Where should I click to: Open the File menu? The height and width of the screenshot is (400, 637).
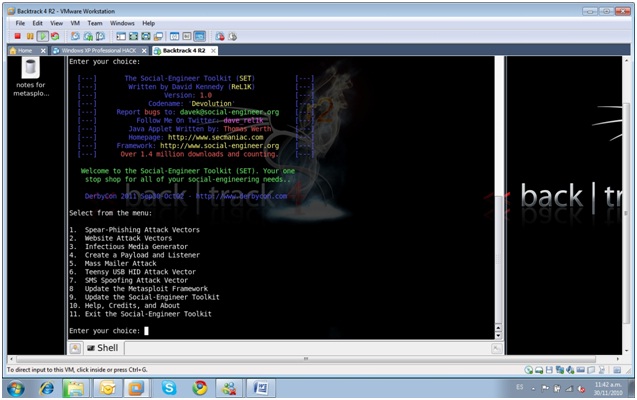pos(21,22)
